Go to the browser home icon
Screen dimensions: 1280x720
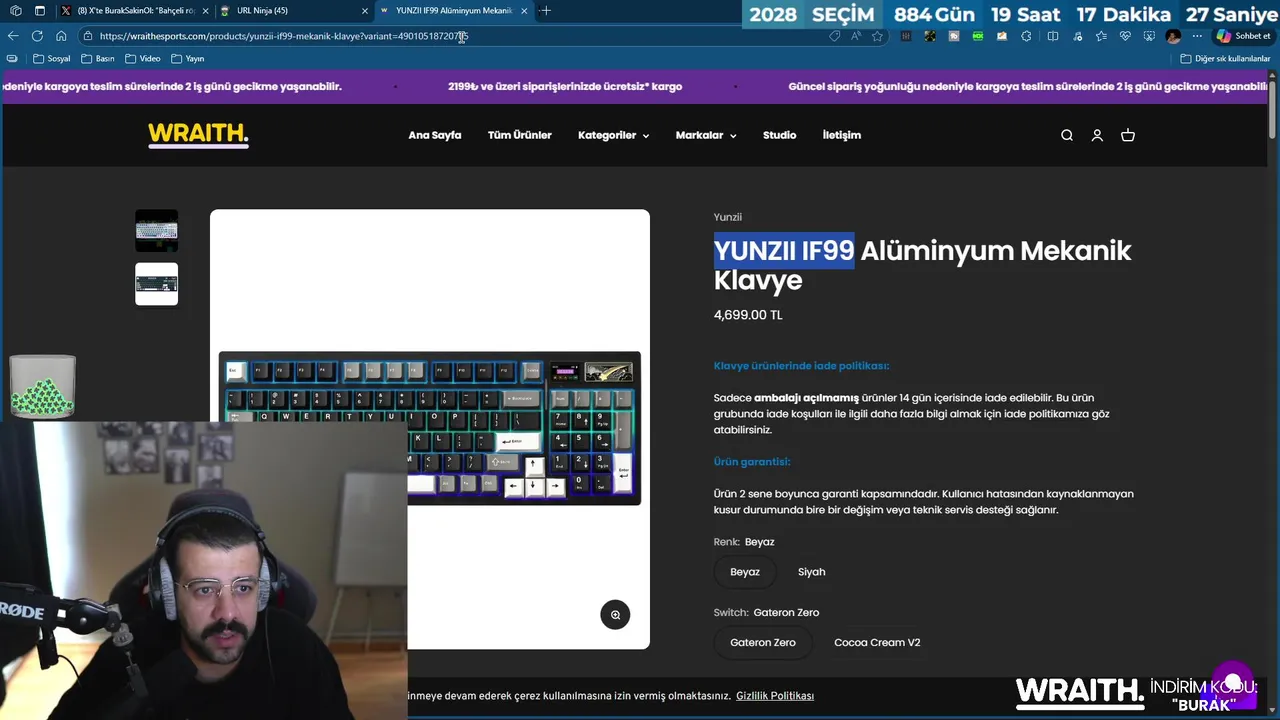[x=61, y=36]
